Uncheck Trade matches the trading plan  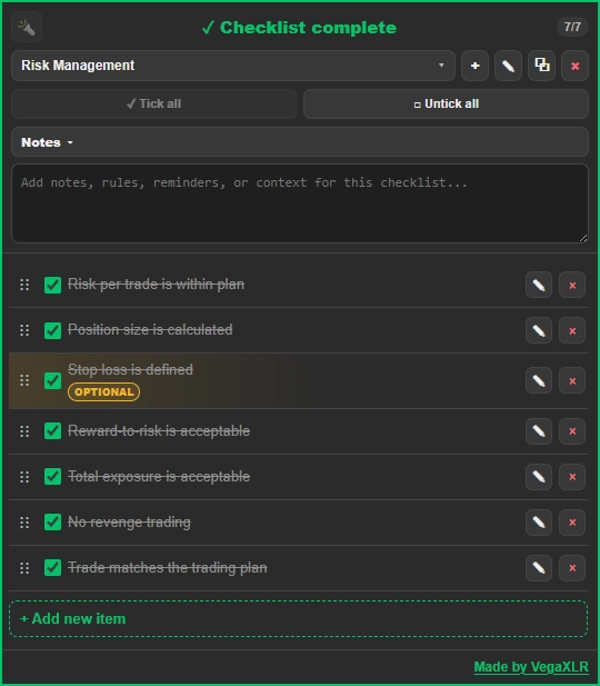tap(53, 568)
